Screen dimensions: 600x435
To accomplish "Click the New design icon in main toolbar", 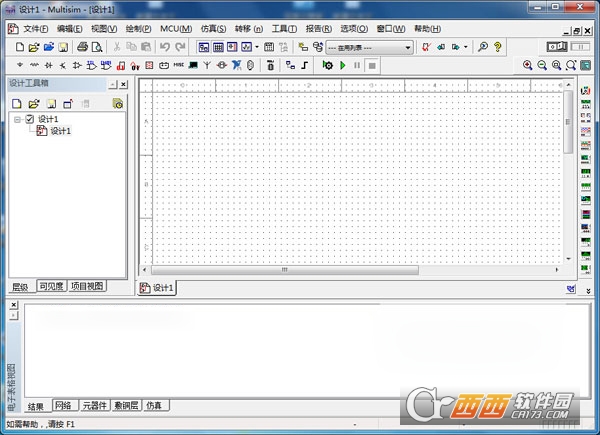I will [20, 47].
